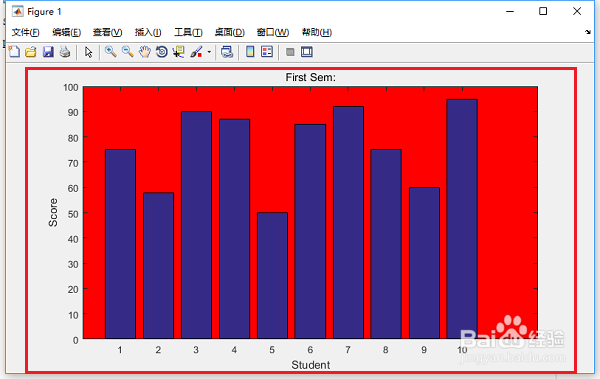Click the 'Student' x-axis label
The width and height of the screenshot is (600, 379).
(x=310, y=365)
